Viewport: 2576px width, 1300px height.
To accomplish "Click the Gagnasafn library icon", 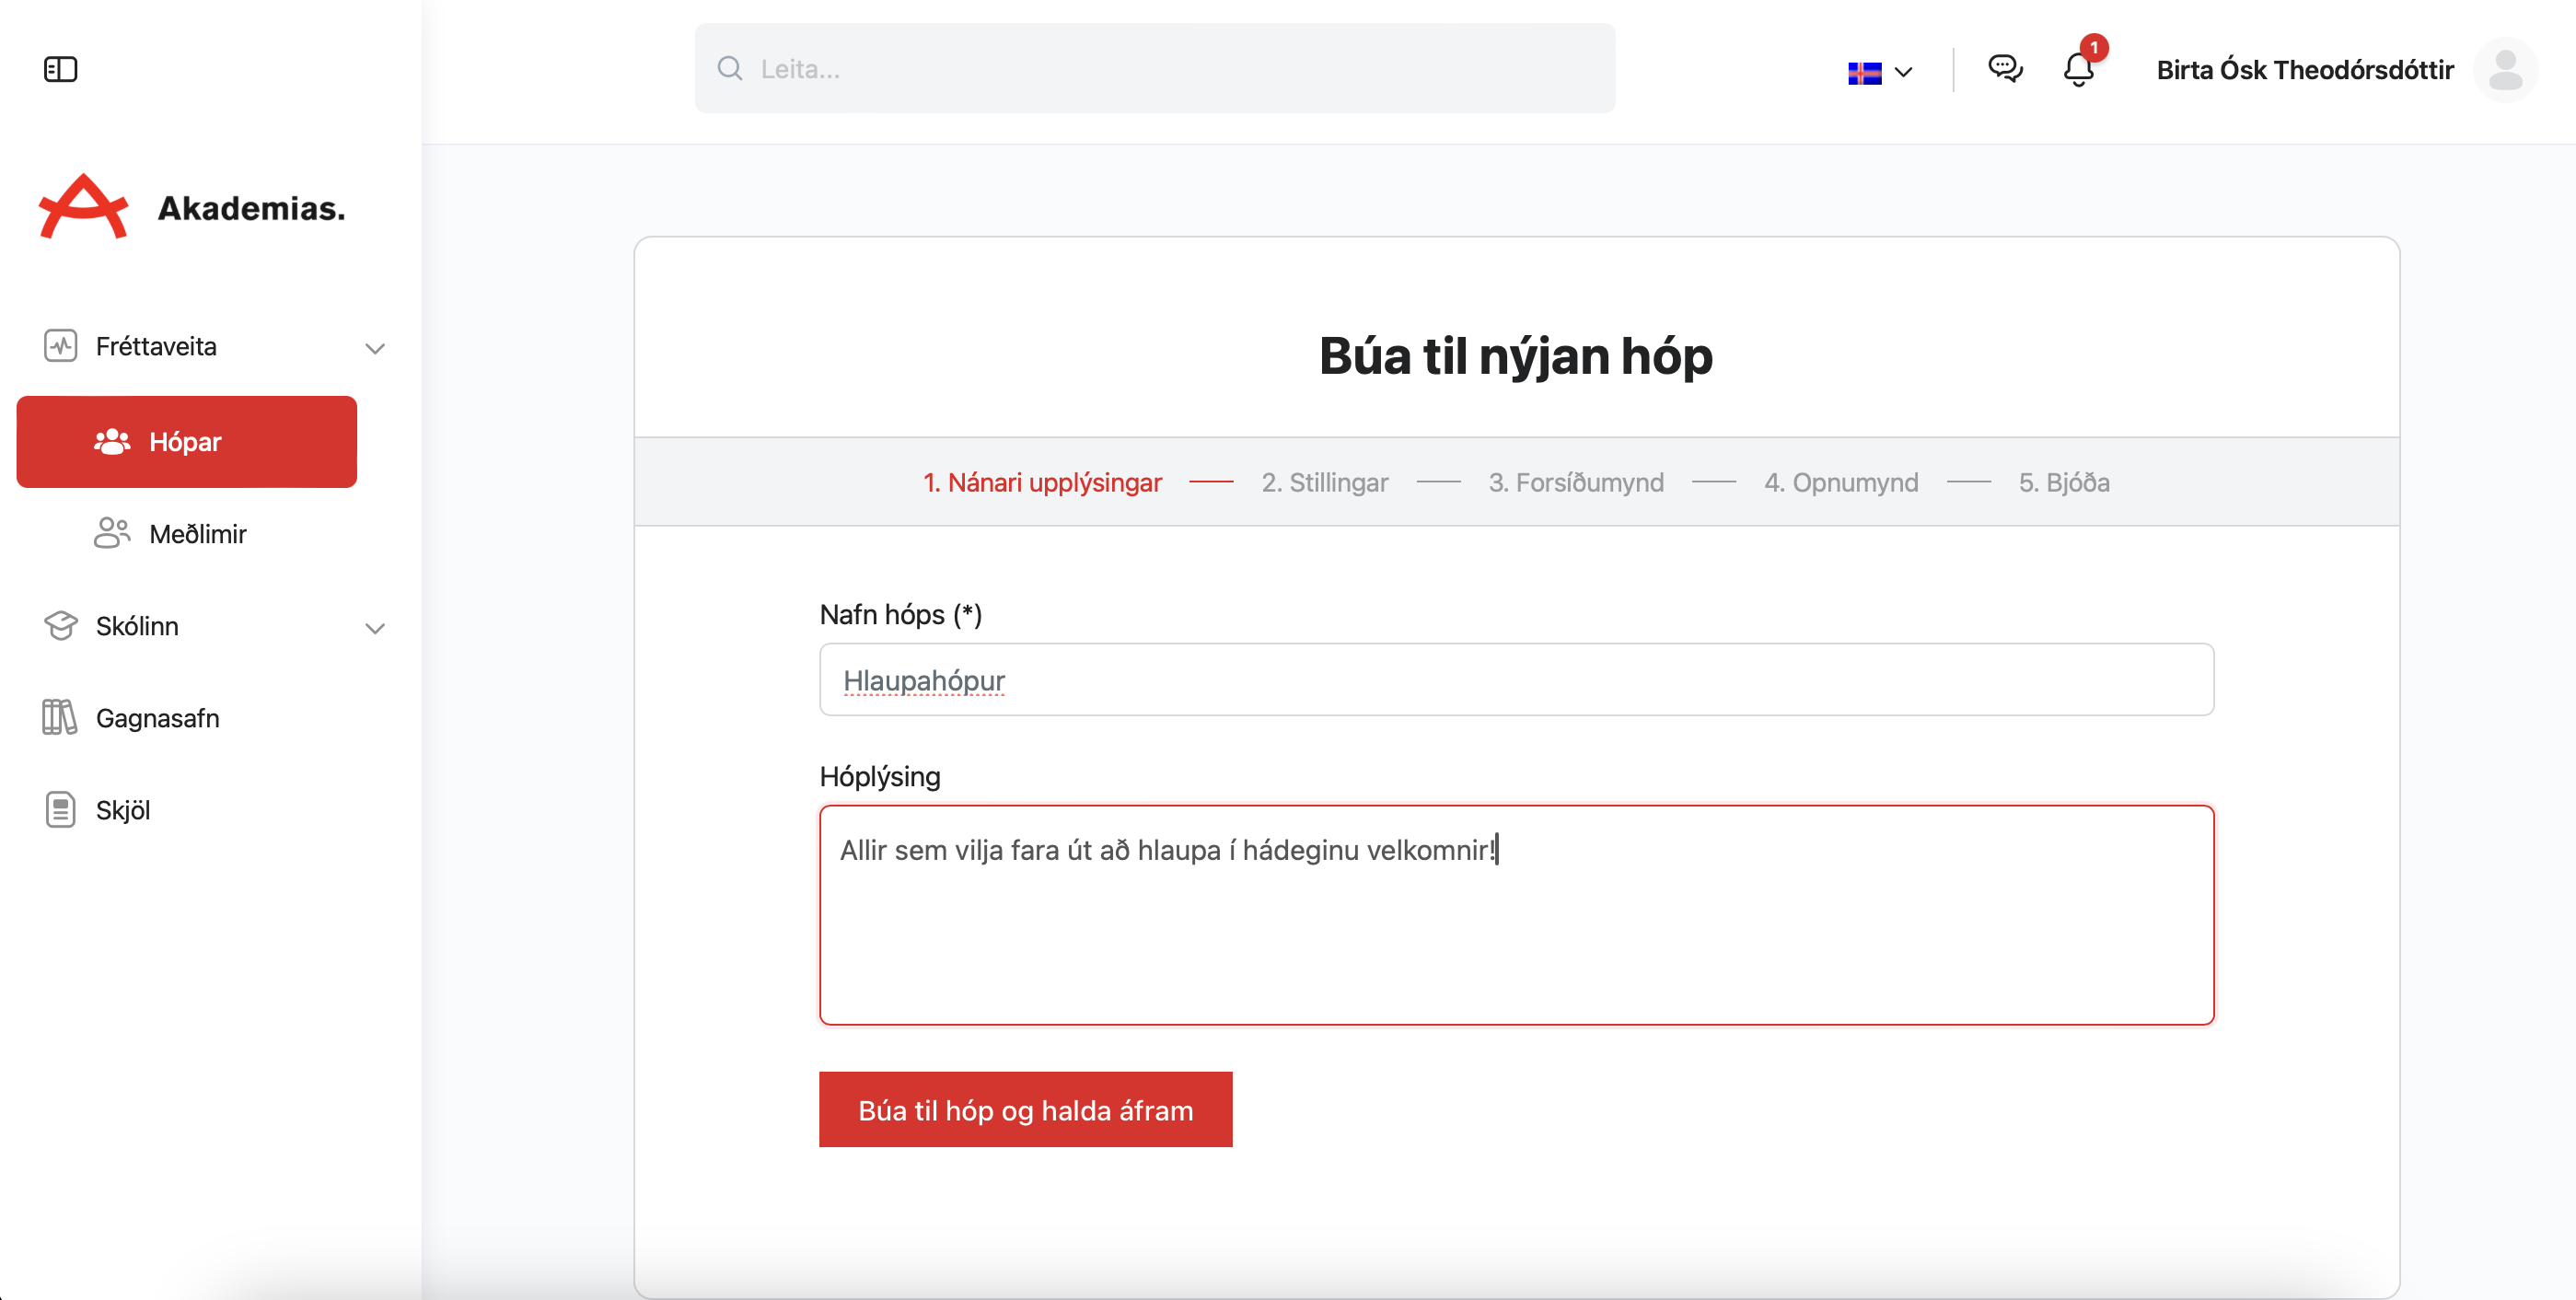I will pyautogui.click(x=60, y=717).
